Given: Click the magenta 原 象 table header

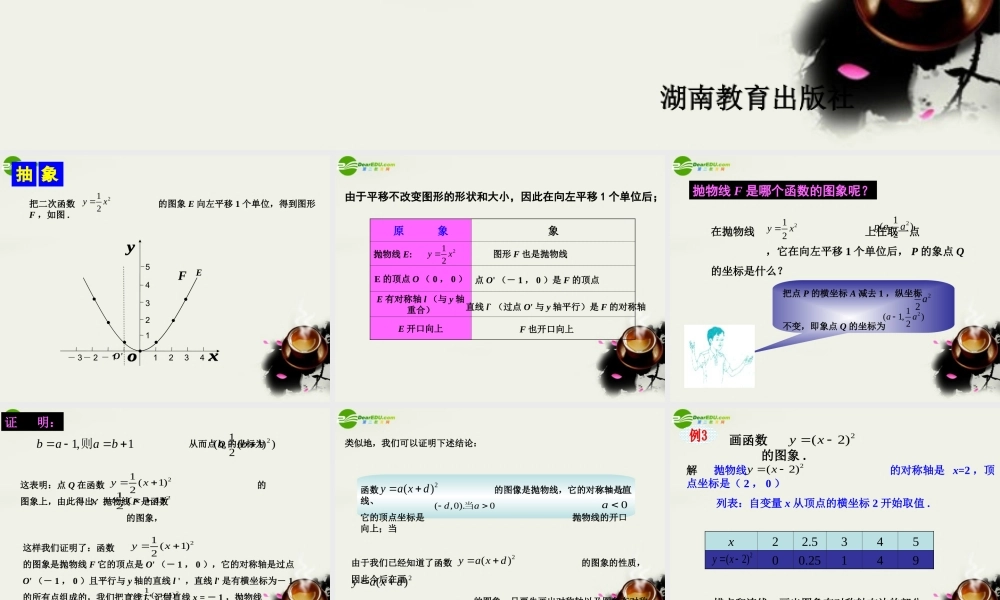Looking at the screenshot, I should [420, 230].
